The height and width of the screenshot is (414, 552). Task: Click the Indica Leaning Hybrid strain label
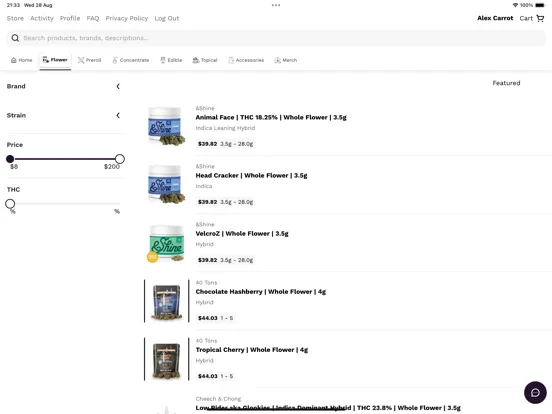click(x=225, y=128)
